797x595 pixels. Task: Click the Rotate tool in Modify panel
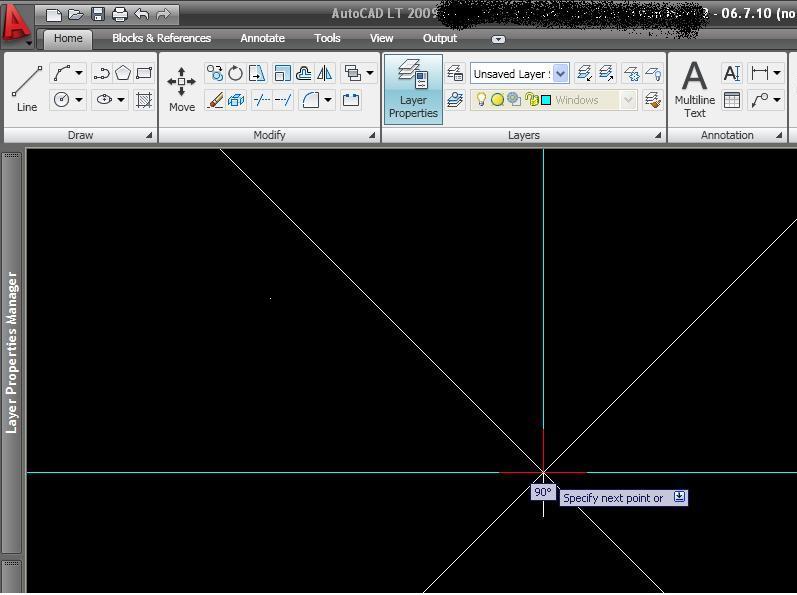click(x=236, y=73)
